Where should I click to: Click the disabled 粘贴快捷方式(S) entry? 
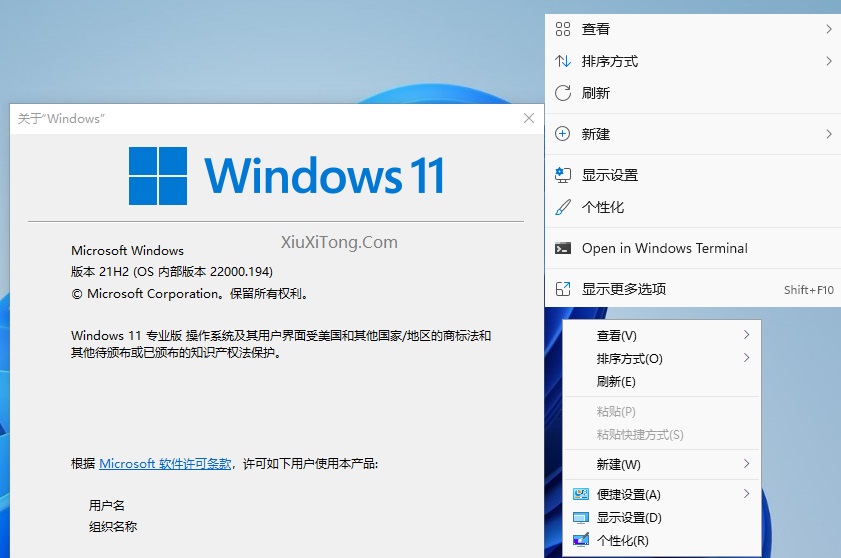point(662,435)
